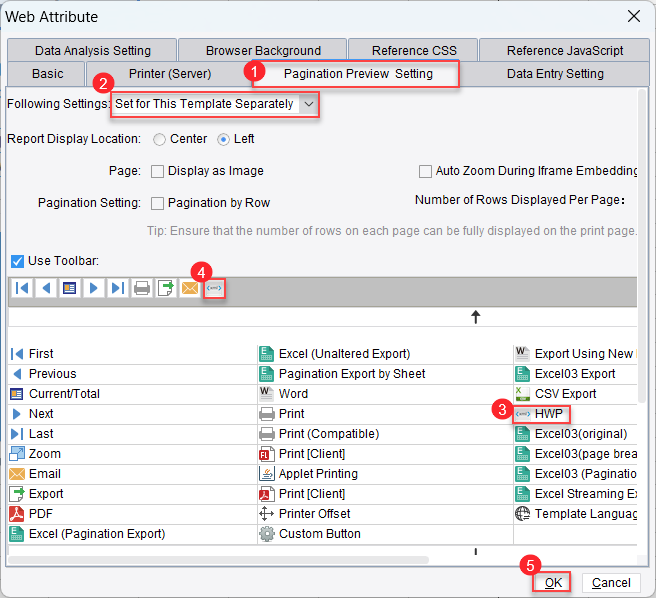Open the Data Entry Setting tab
The width and height of the screenshot is (656, 598).
click(x=555, y=74)
